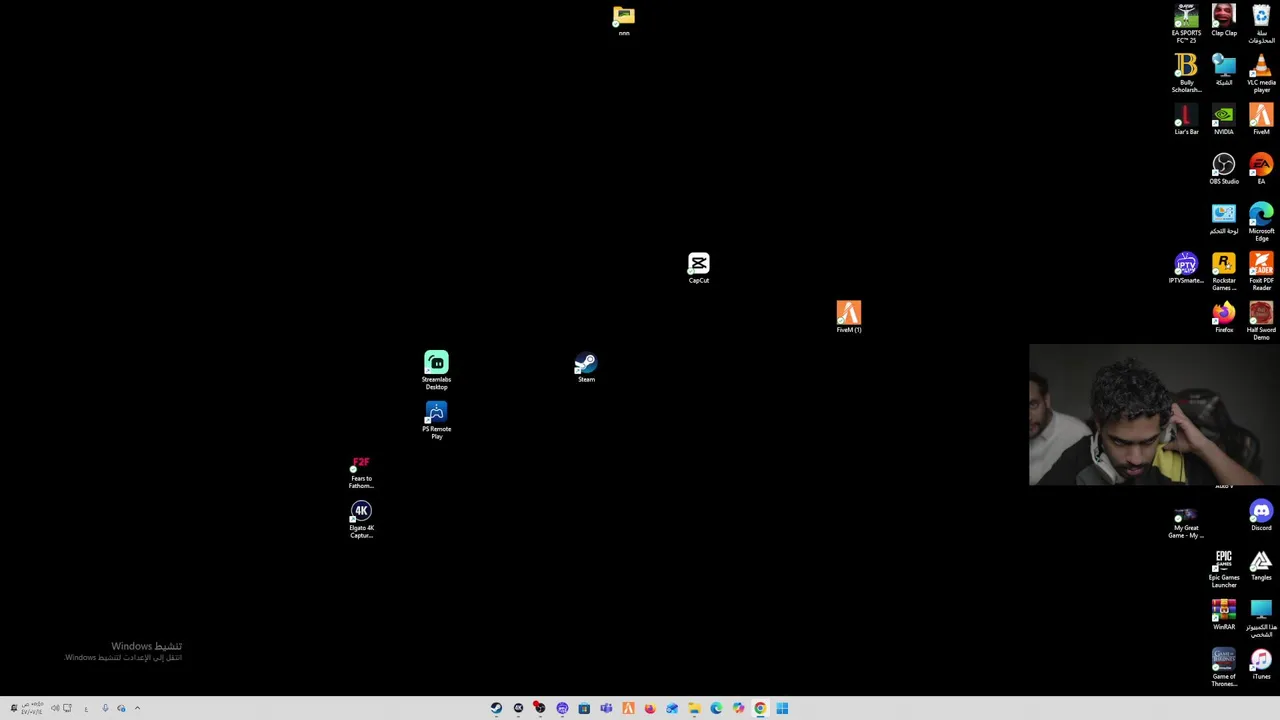
Task: Open the Liar's Bar shortcut
Action: coord(1186,119)
